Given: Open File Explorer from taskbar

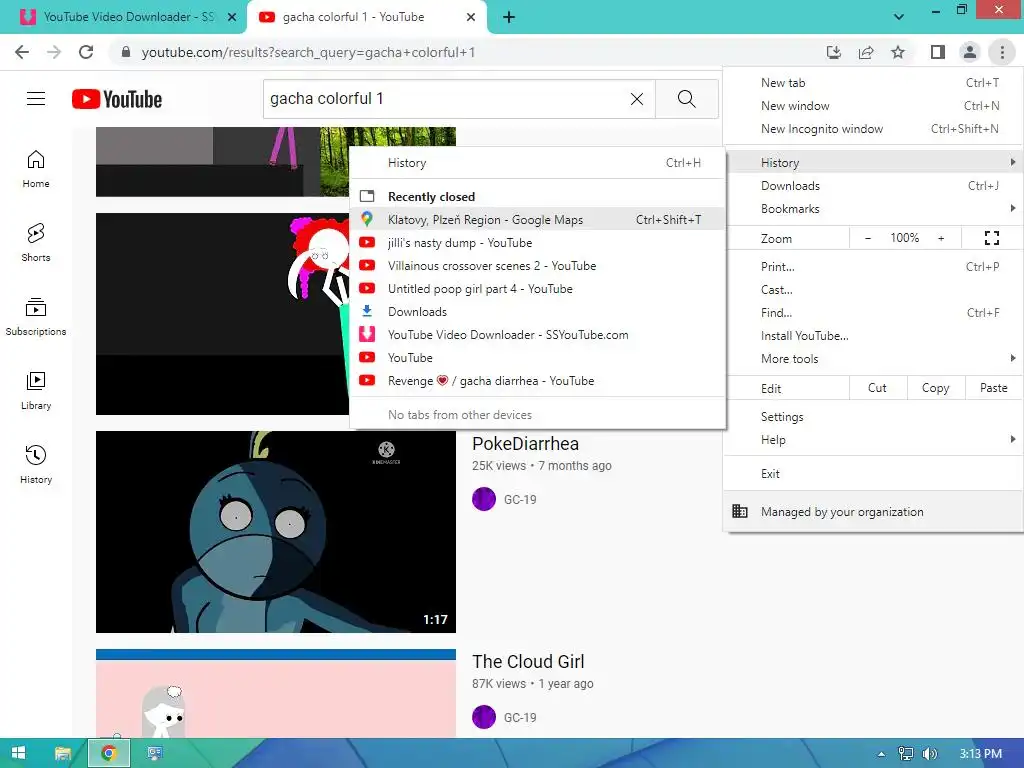Looking at the screenshot, I should (x=62, y=753).
